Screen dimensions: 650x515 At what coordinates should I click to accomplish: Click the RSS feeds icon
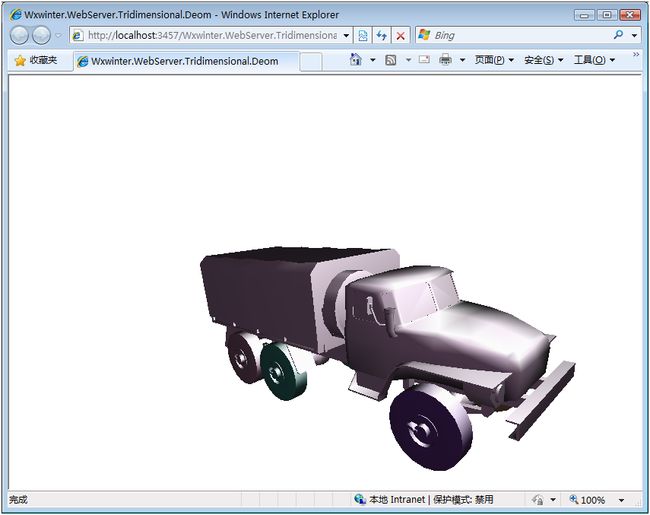(x=390, y=60)
